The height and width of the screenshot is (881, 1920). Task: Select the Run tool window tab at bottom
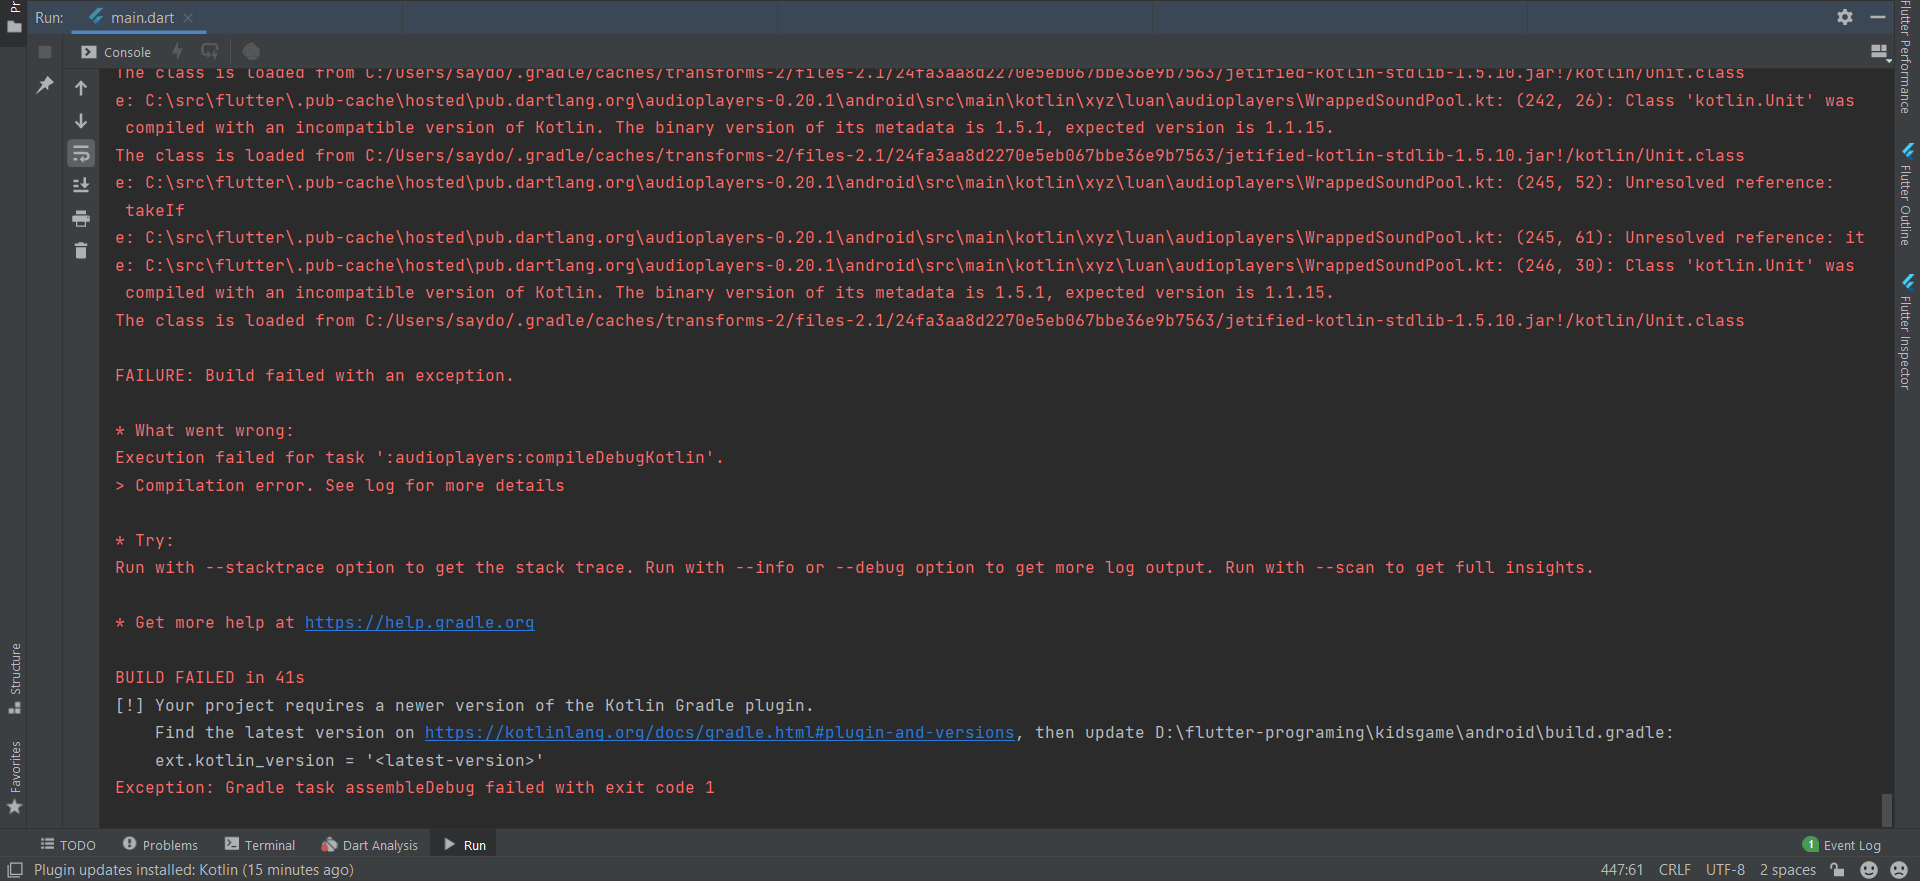pos(465,845)
